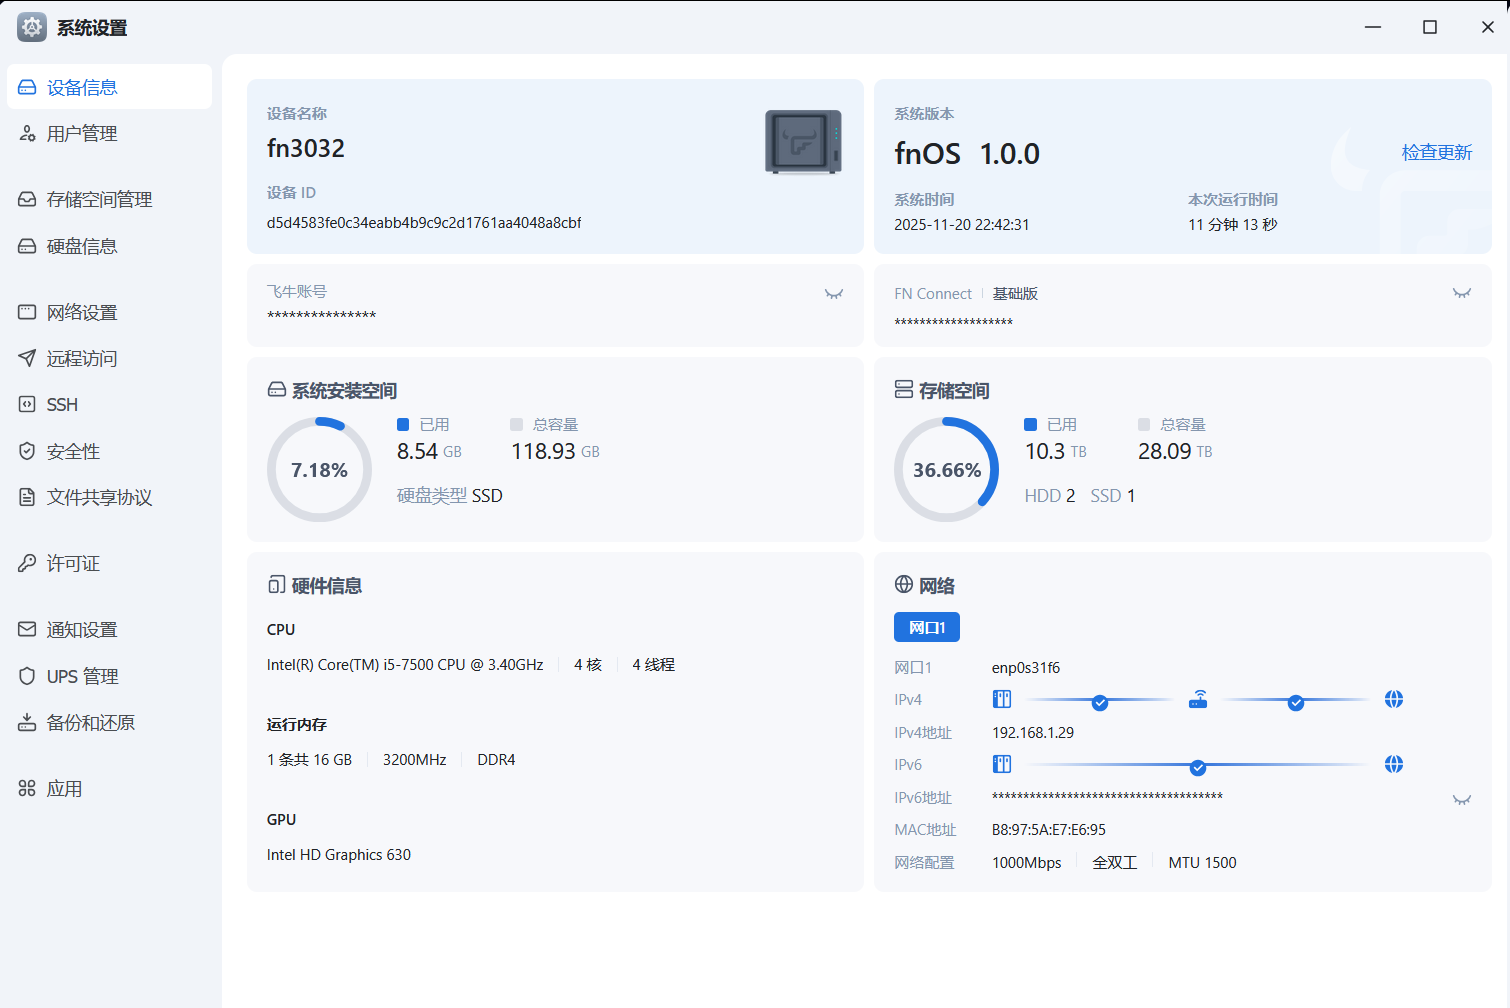Click the IPv4 internet globe icon

point(1393,700)
